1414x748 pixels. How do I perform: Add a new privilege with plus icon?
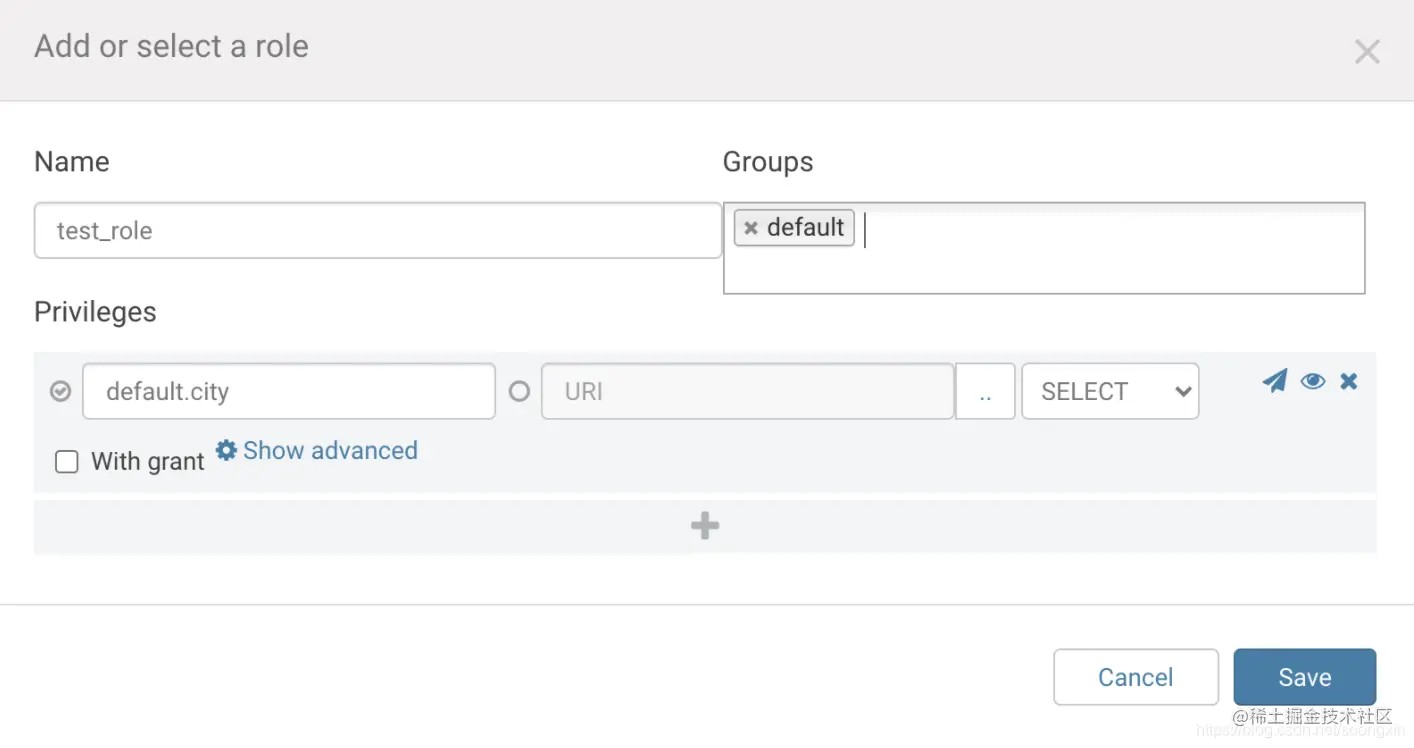[x=705, y=526]
